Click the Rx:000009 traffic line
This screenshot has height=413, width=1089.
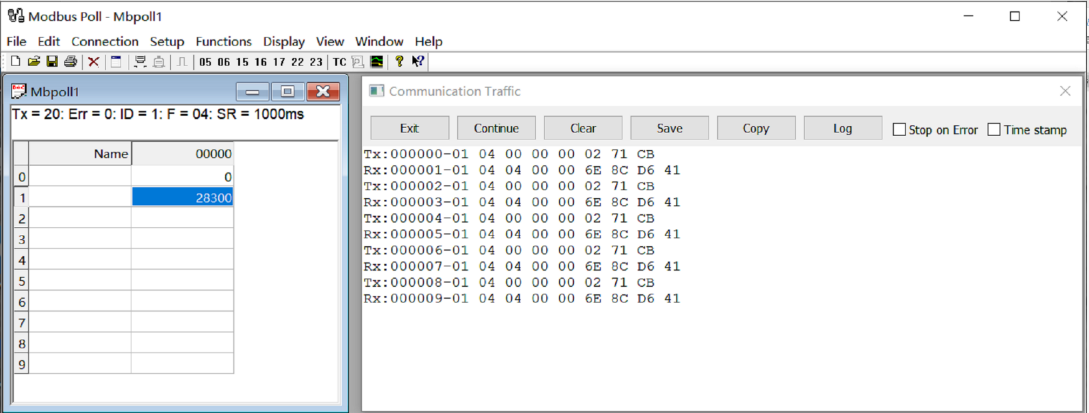(522, 298)
